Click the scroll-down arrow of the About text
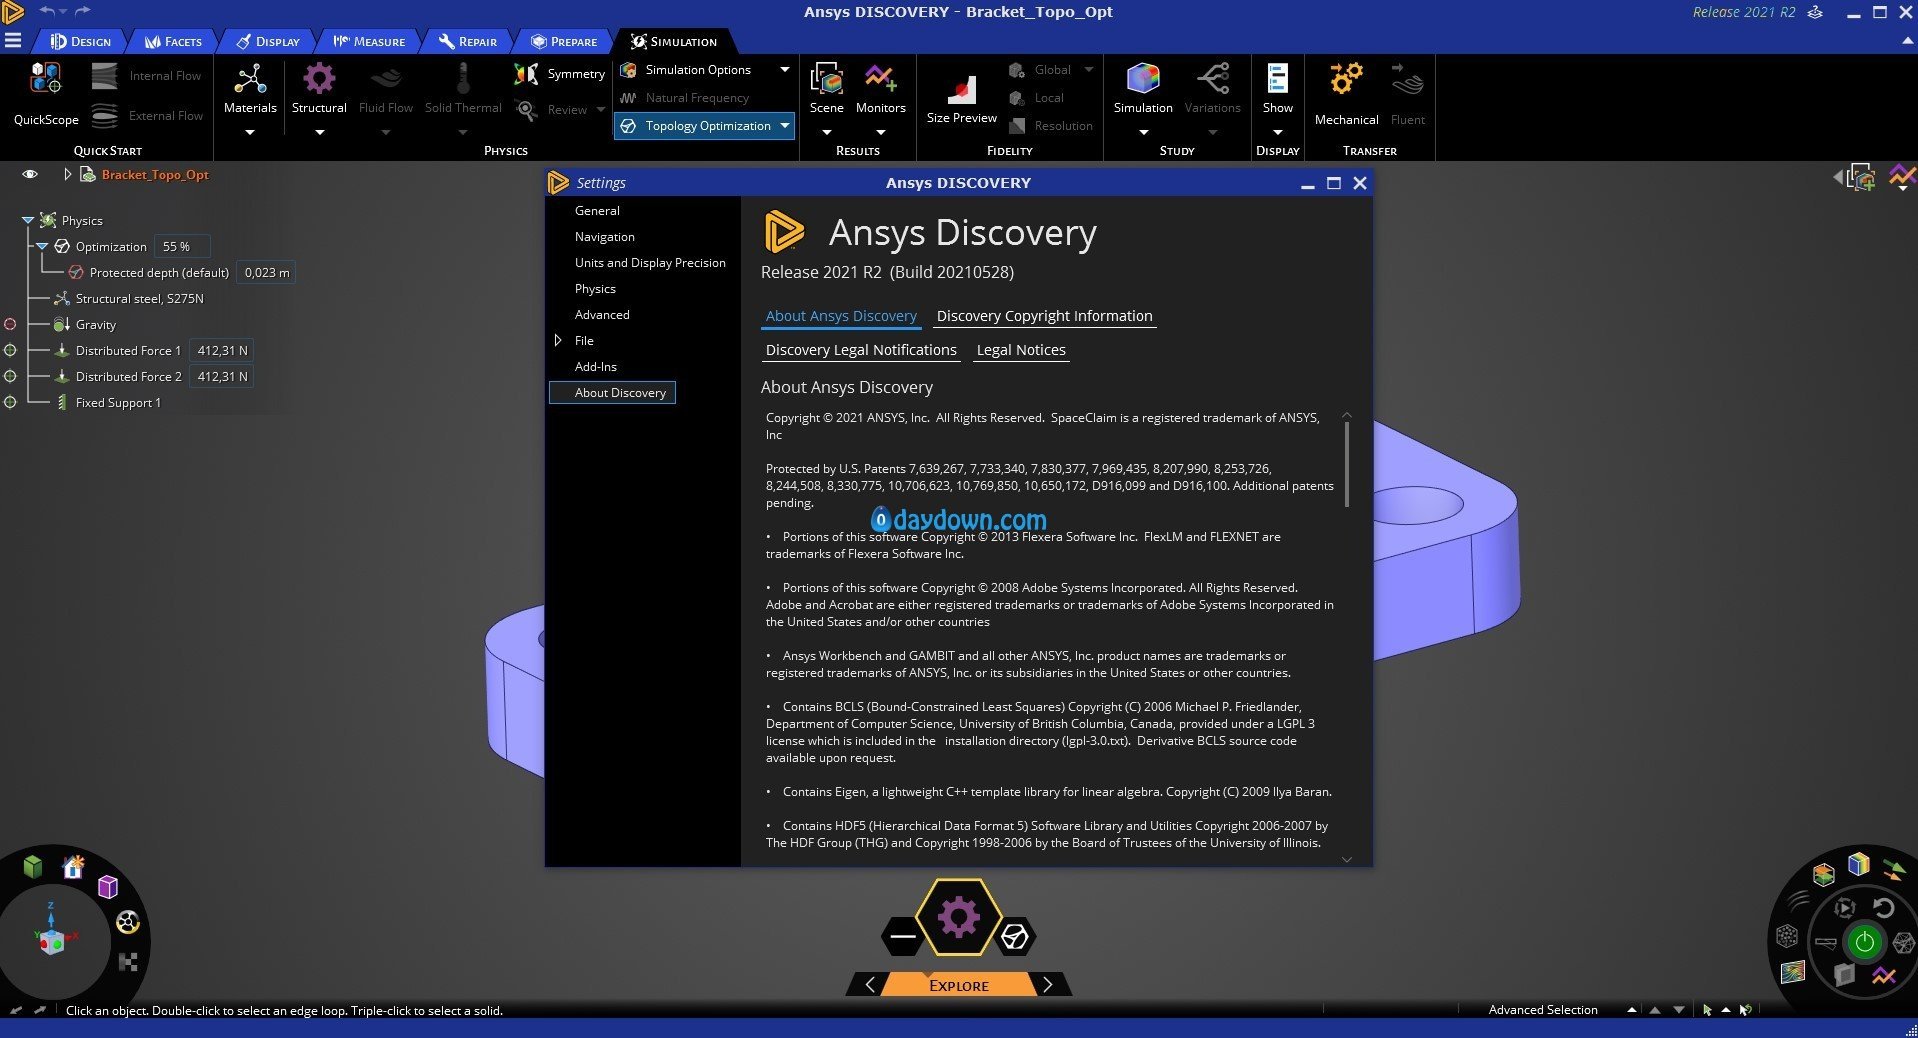 click(x=1346, y=859)
